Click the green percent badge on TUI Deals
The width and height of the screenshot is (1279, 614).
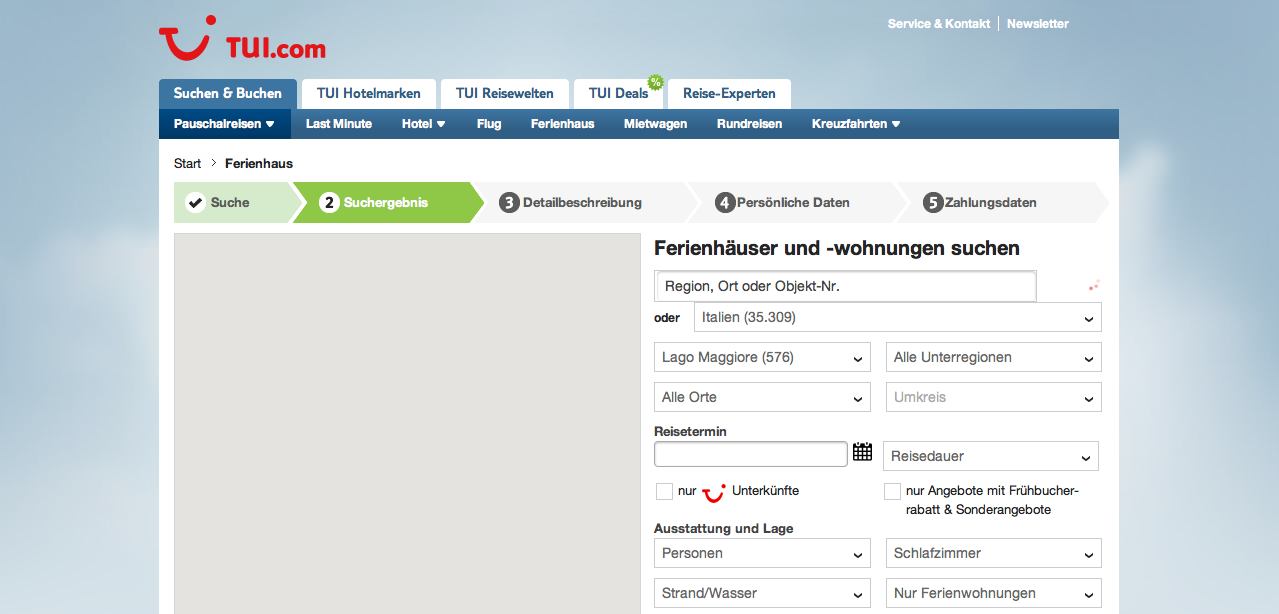[x=656, y=82]
